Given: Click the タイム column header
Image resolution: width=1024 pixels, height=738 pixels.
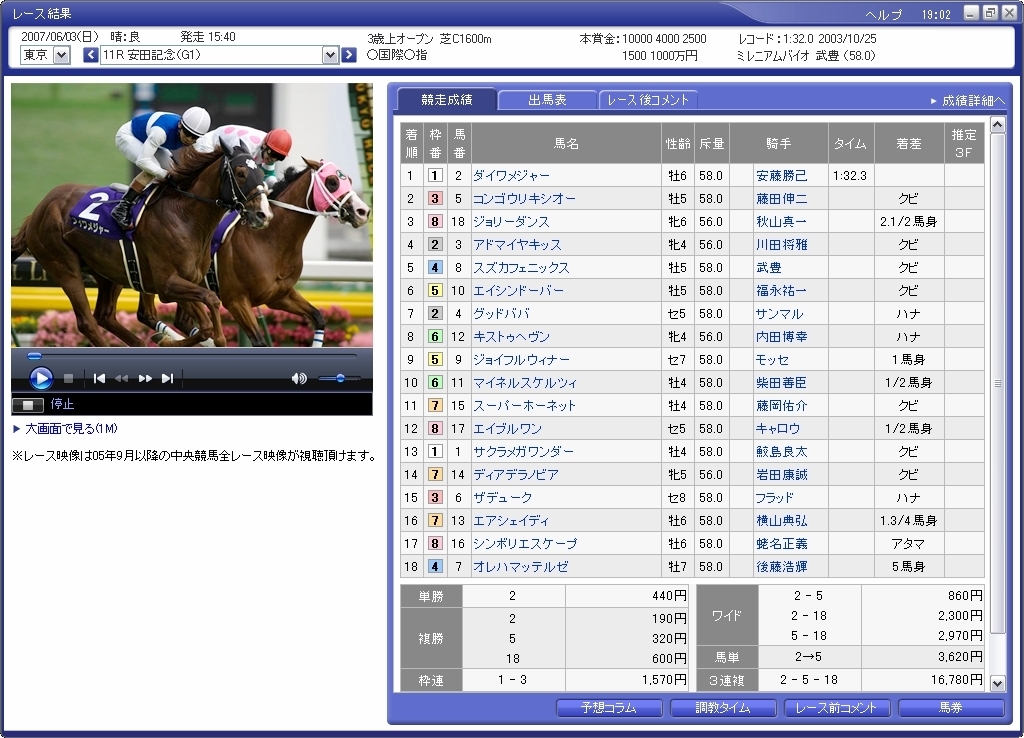Looking at the screenshot, I should click(850, 144).
